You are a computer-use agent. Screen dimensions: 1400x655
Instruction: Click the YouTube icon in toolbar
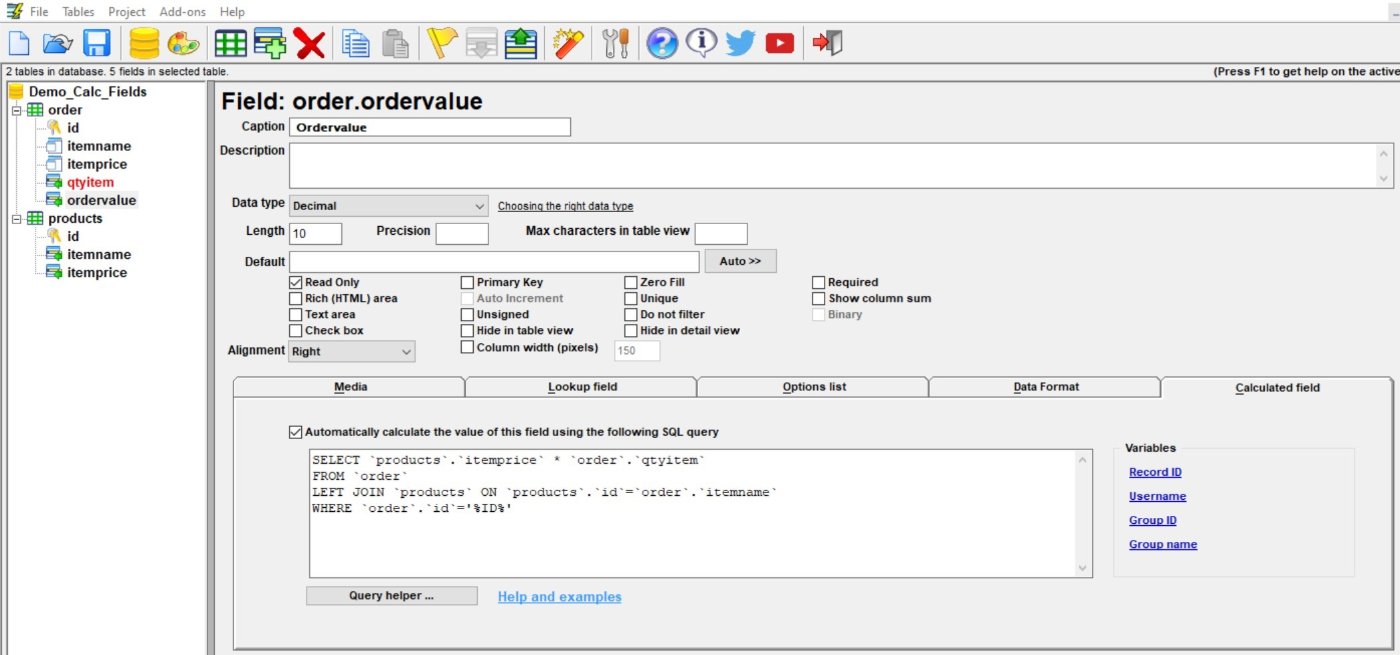(x=780, y=43)
